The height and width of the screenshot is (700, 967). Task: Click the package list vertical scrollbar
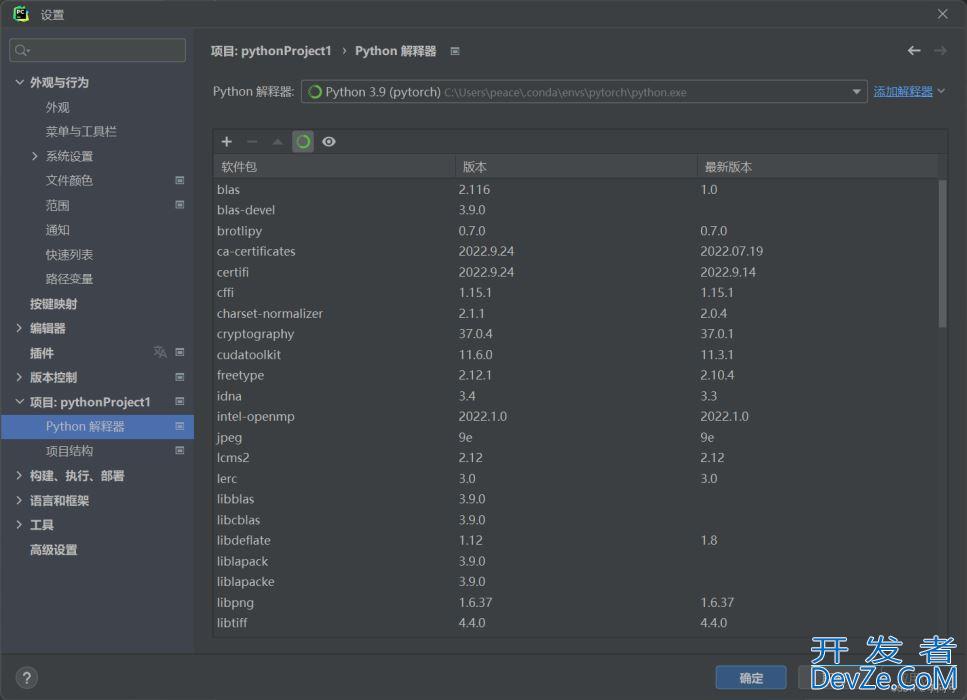942,253
